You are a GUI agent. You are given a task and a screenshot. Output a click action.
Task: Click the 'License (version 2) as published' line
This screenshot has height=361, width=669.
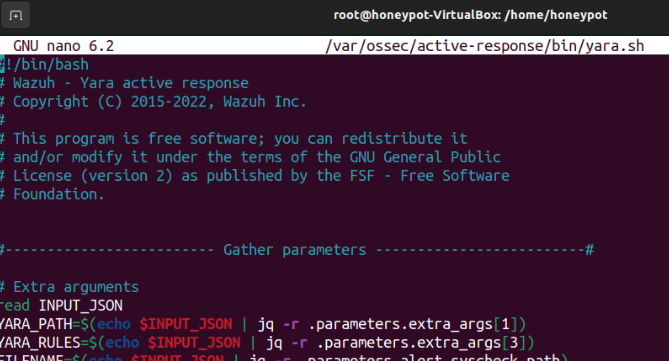click(255, 176)
